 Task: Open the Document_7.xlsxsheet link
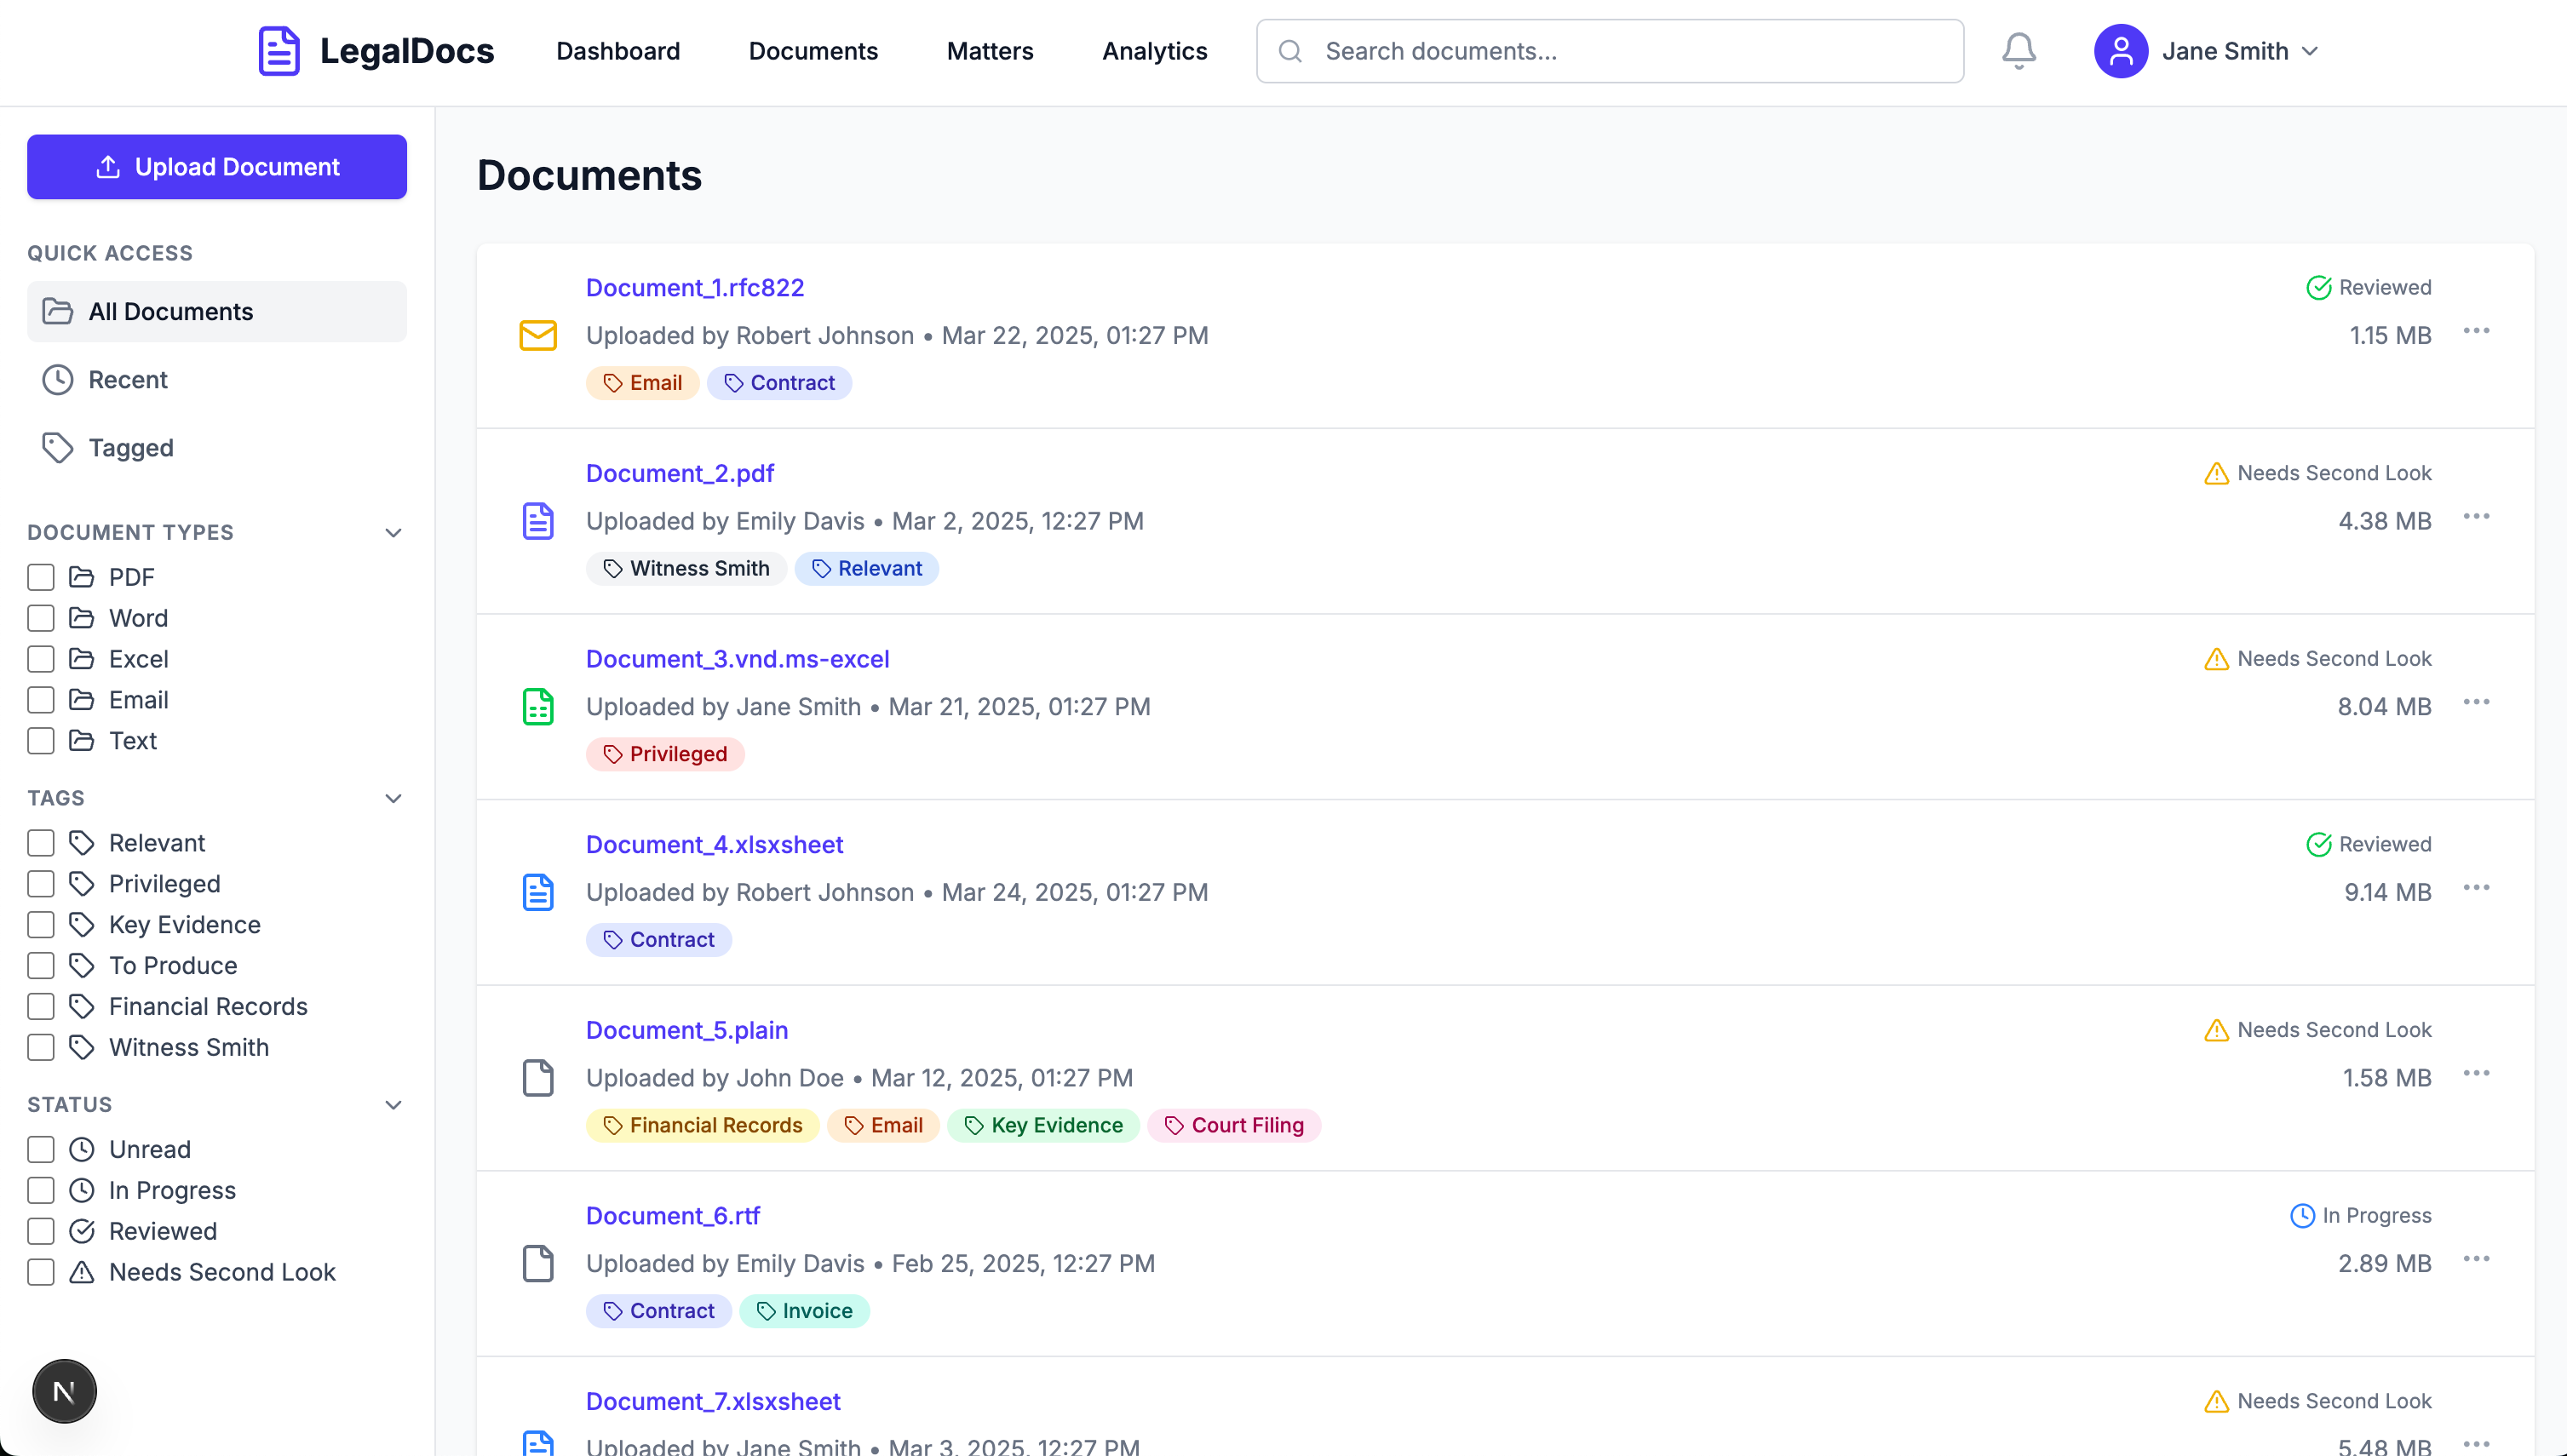point(713,1401)
